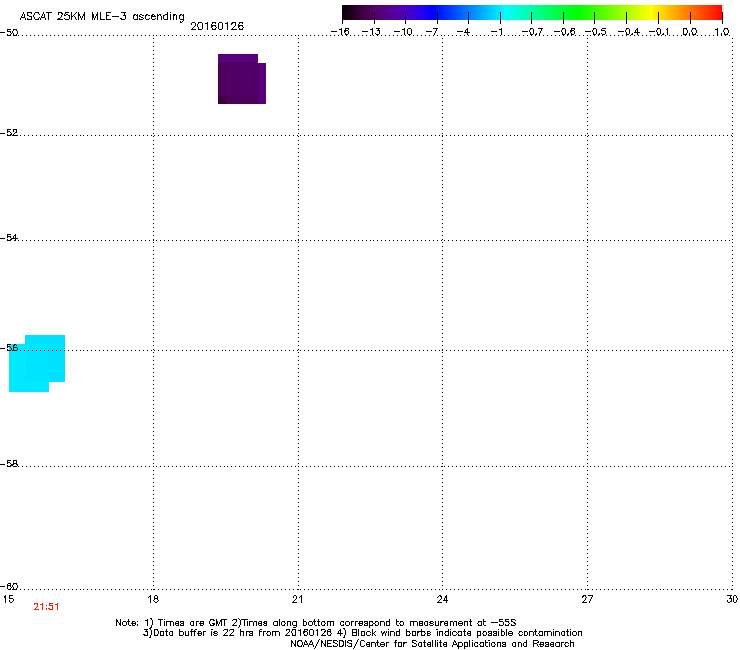Click the cyan data patch near latitude -56
The image size is (740, 650).
(37, 363)
